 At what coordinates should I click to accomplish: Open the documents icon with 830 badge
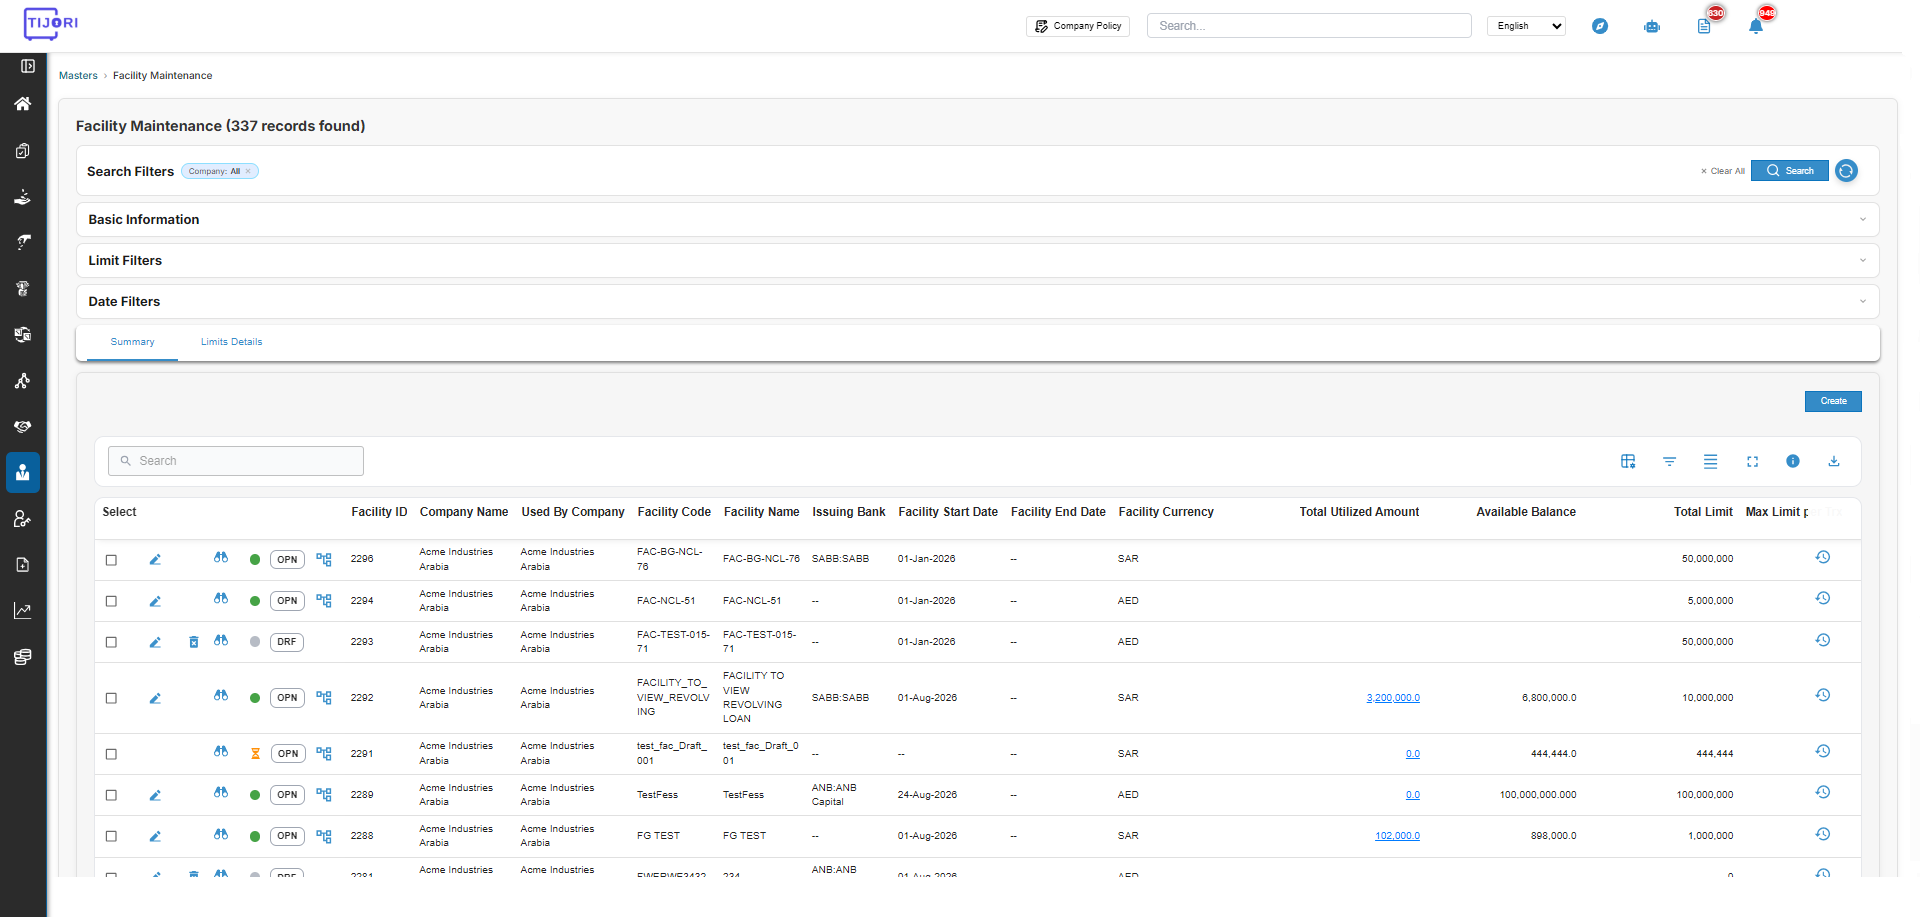[1704, 26]
